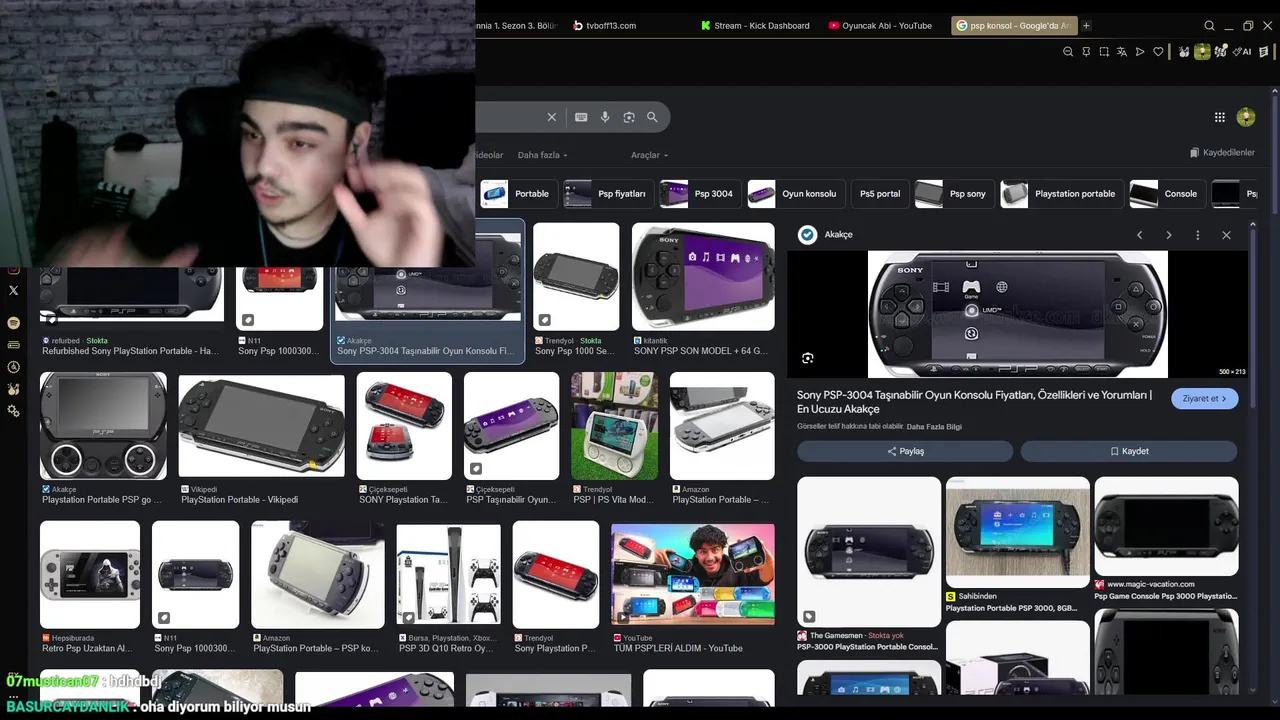1280x720 pixels.
Task: Click the translate page icon in the toolbar
Action: (x=1122, y=52)
